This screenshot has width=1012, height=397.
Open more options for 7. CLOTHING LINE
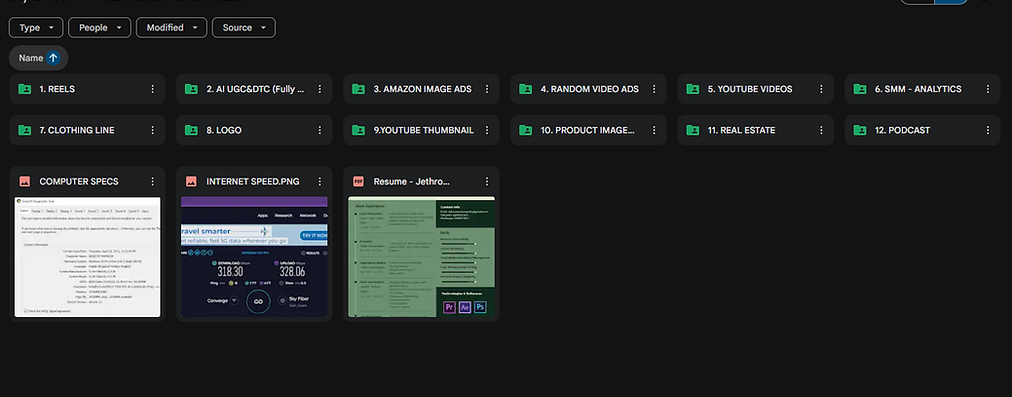pos(153,130)
